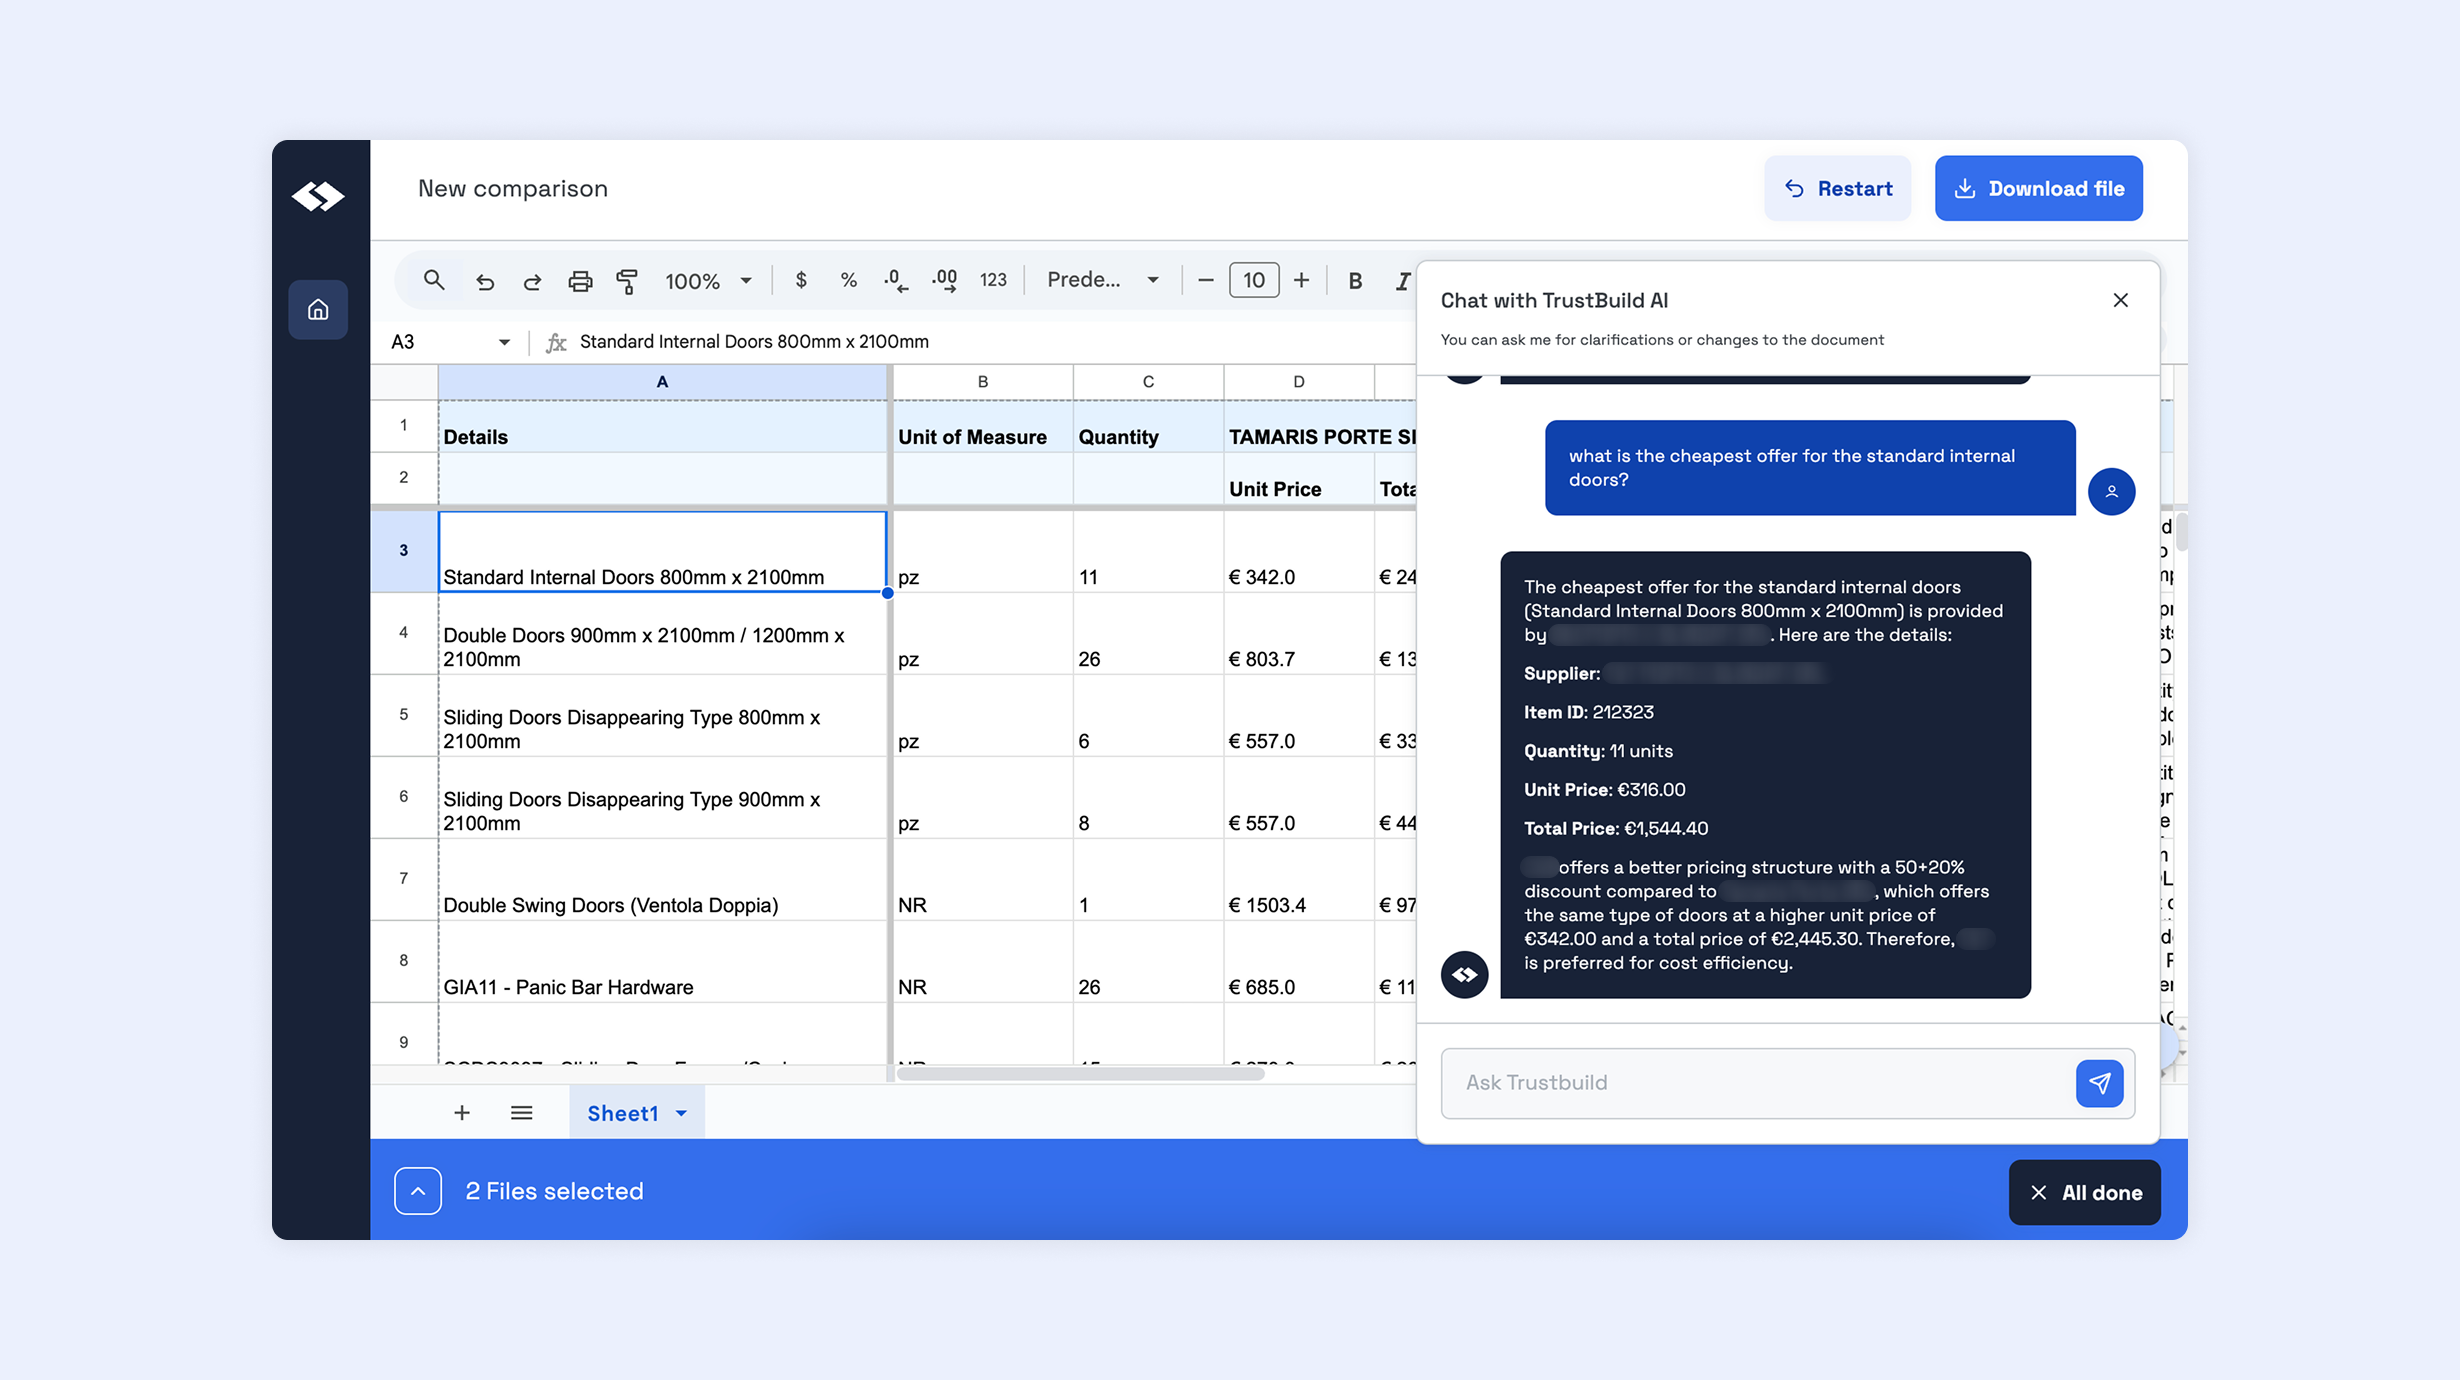2460x1380 pixels.
Task: Click the search magnifier in the toolbar
Action: pos(434,280)
